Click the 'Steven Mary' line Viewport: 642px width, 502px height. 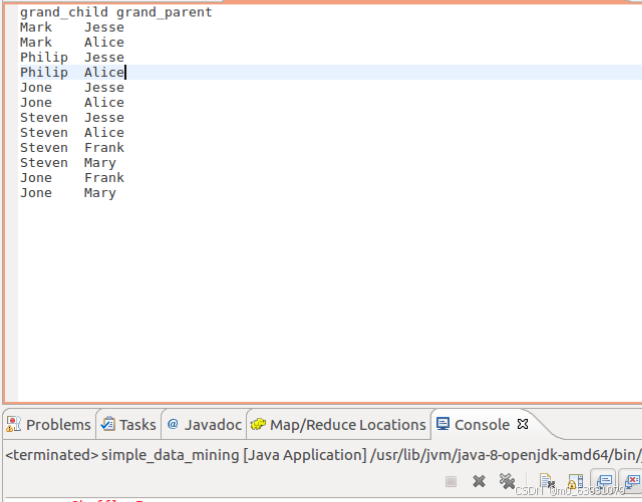tap(68, 163)
